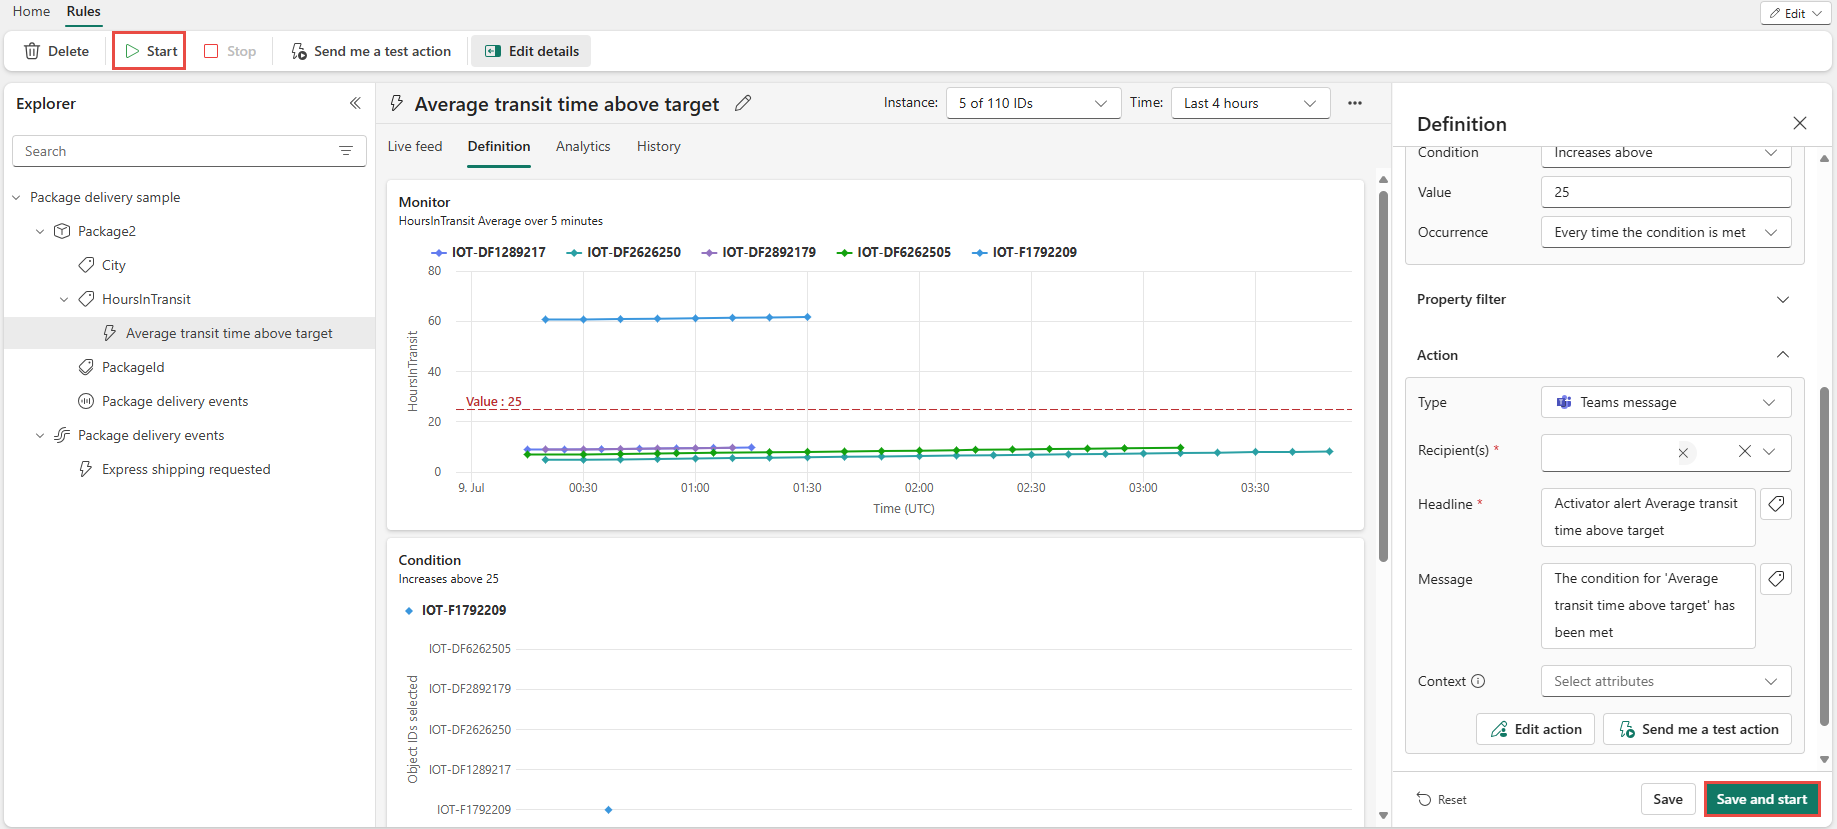Image resolution: width=1837 pixels, height=829 pixels.
Task: Collapse the Explorer pane with double-chevron icon
Action: coord(355,103)
